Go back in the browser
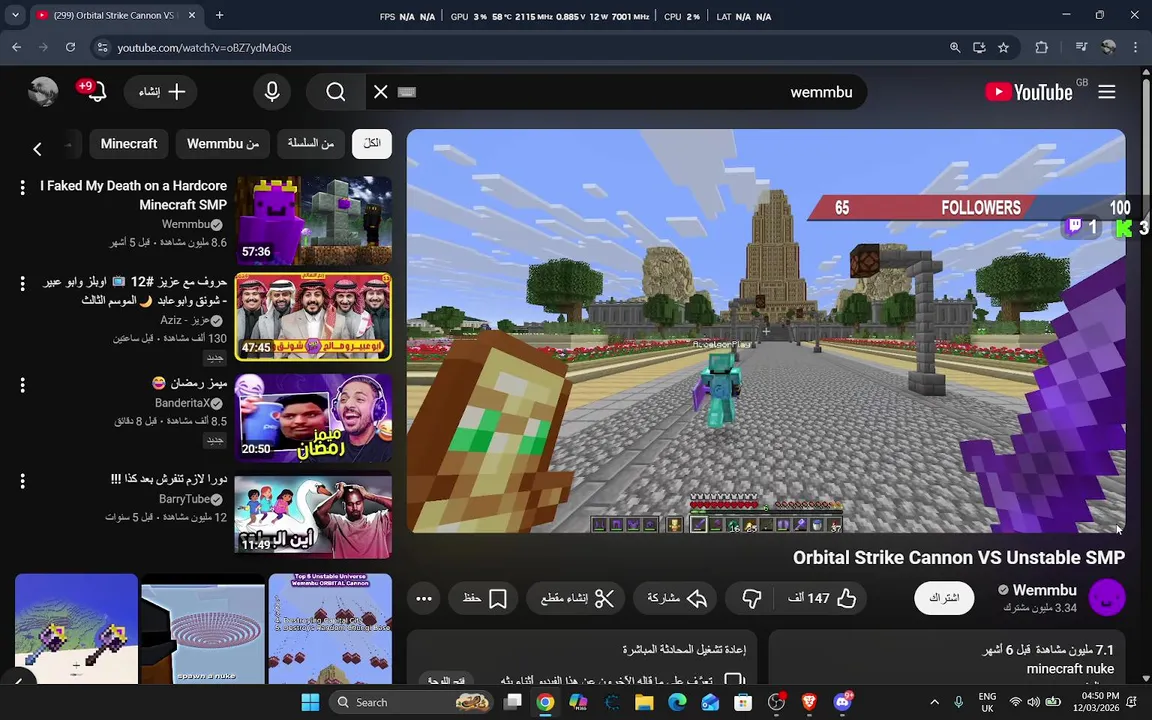This screenshot has height=720, width=1152. (17, 47)
